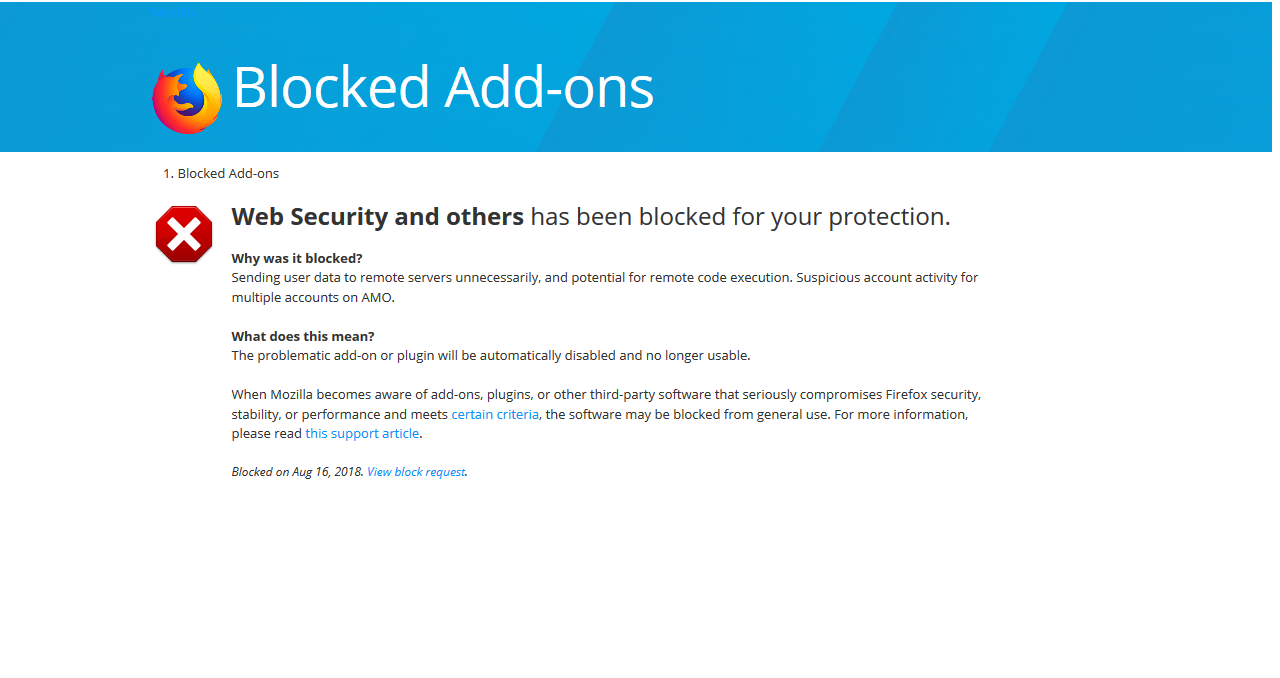Click the red blocked stop-sign icon
1280x678 pixels.
coord(184,235)
